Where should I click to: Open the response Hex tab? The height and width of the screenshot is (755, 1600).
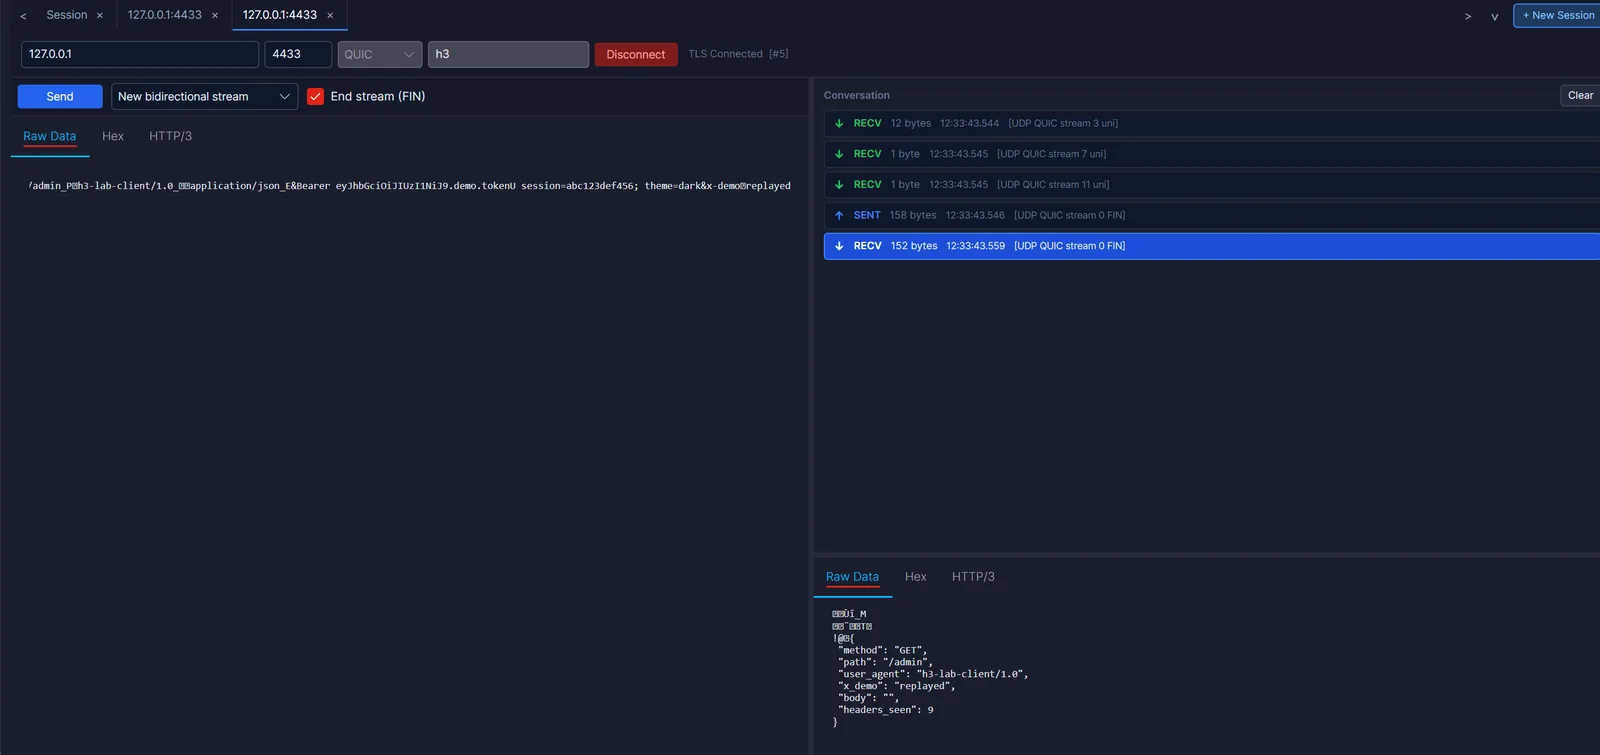pyautogui.click(x=916, y=577)
